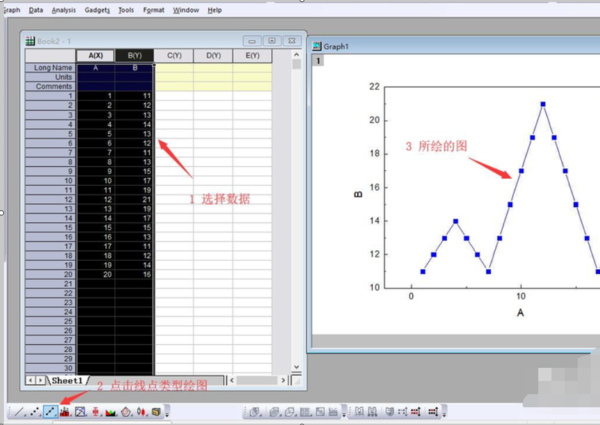600x425 pixels.
Task: Restore Book2 window using its middle title button
Action: [272, 41]
